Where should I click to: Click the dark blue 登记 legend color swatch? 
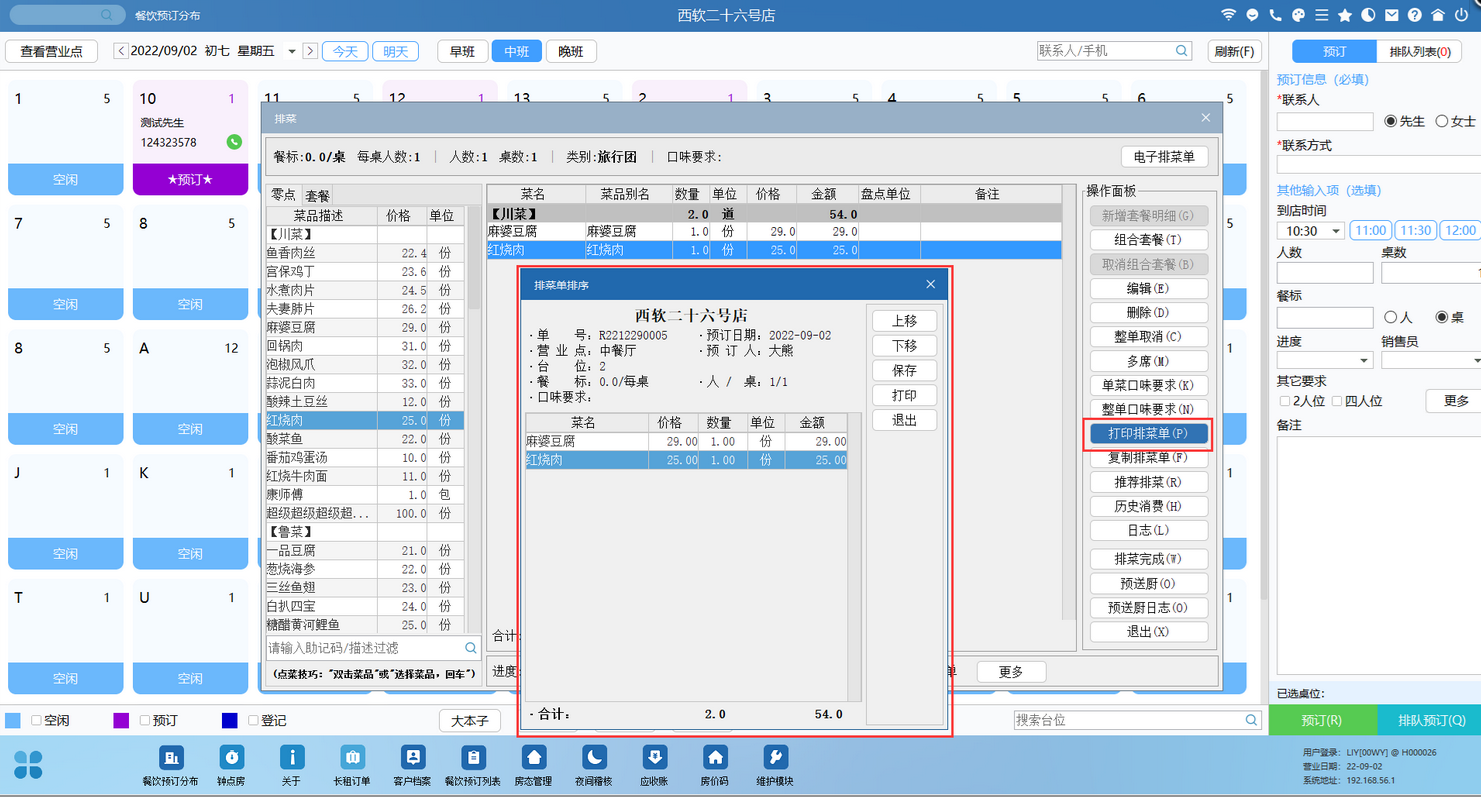pos(229,721)
